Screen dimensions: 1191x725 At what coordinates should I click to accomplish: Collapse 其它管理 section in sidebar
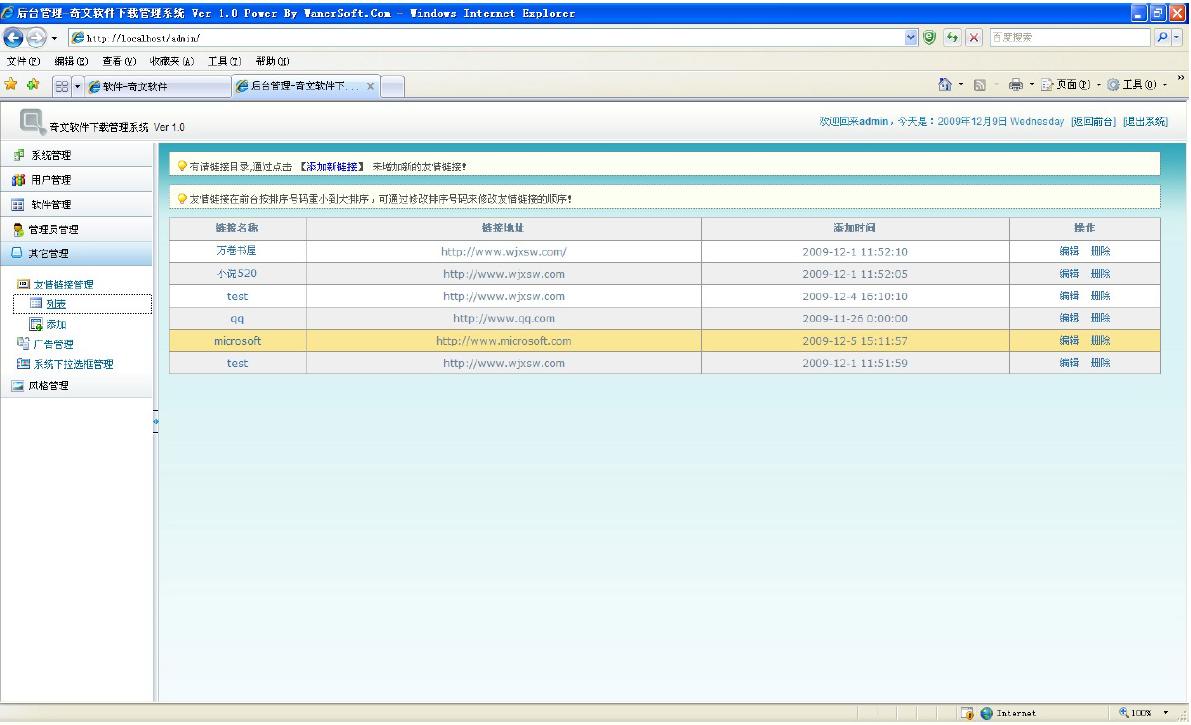76,253
